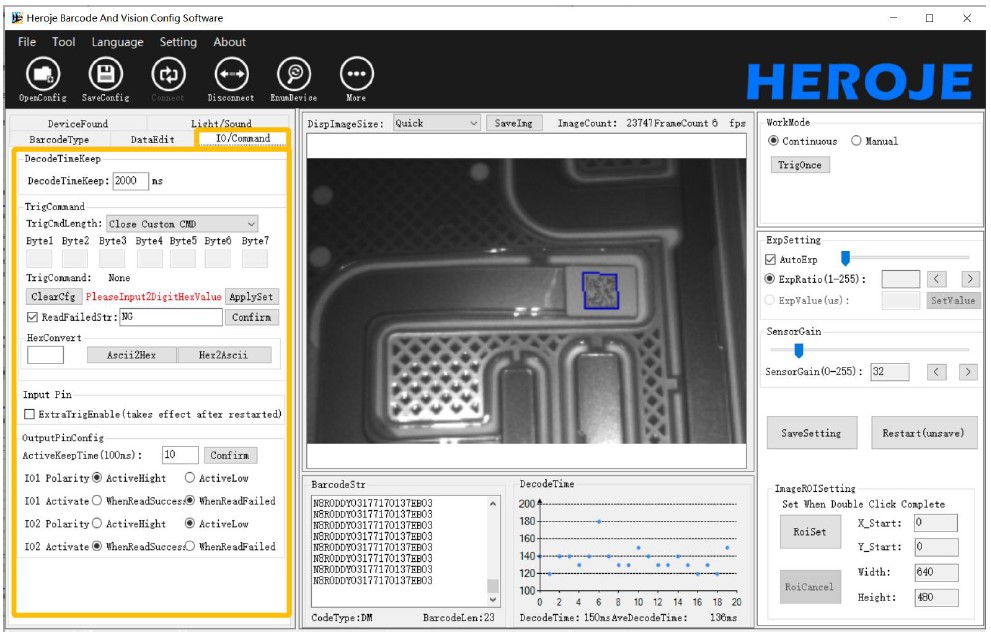Viewport: 991px width, 634px height.
Task: Click the SaveSetting button
Action: point(812,433)
